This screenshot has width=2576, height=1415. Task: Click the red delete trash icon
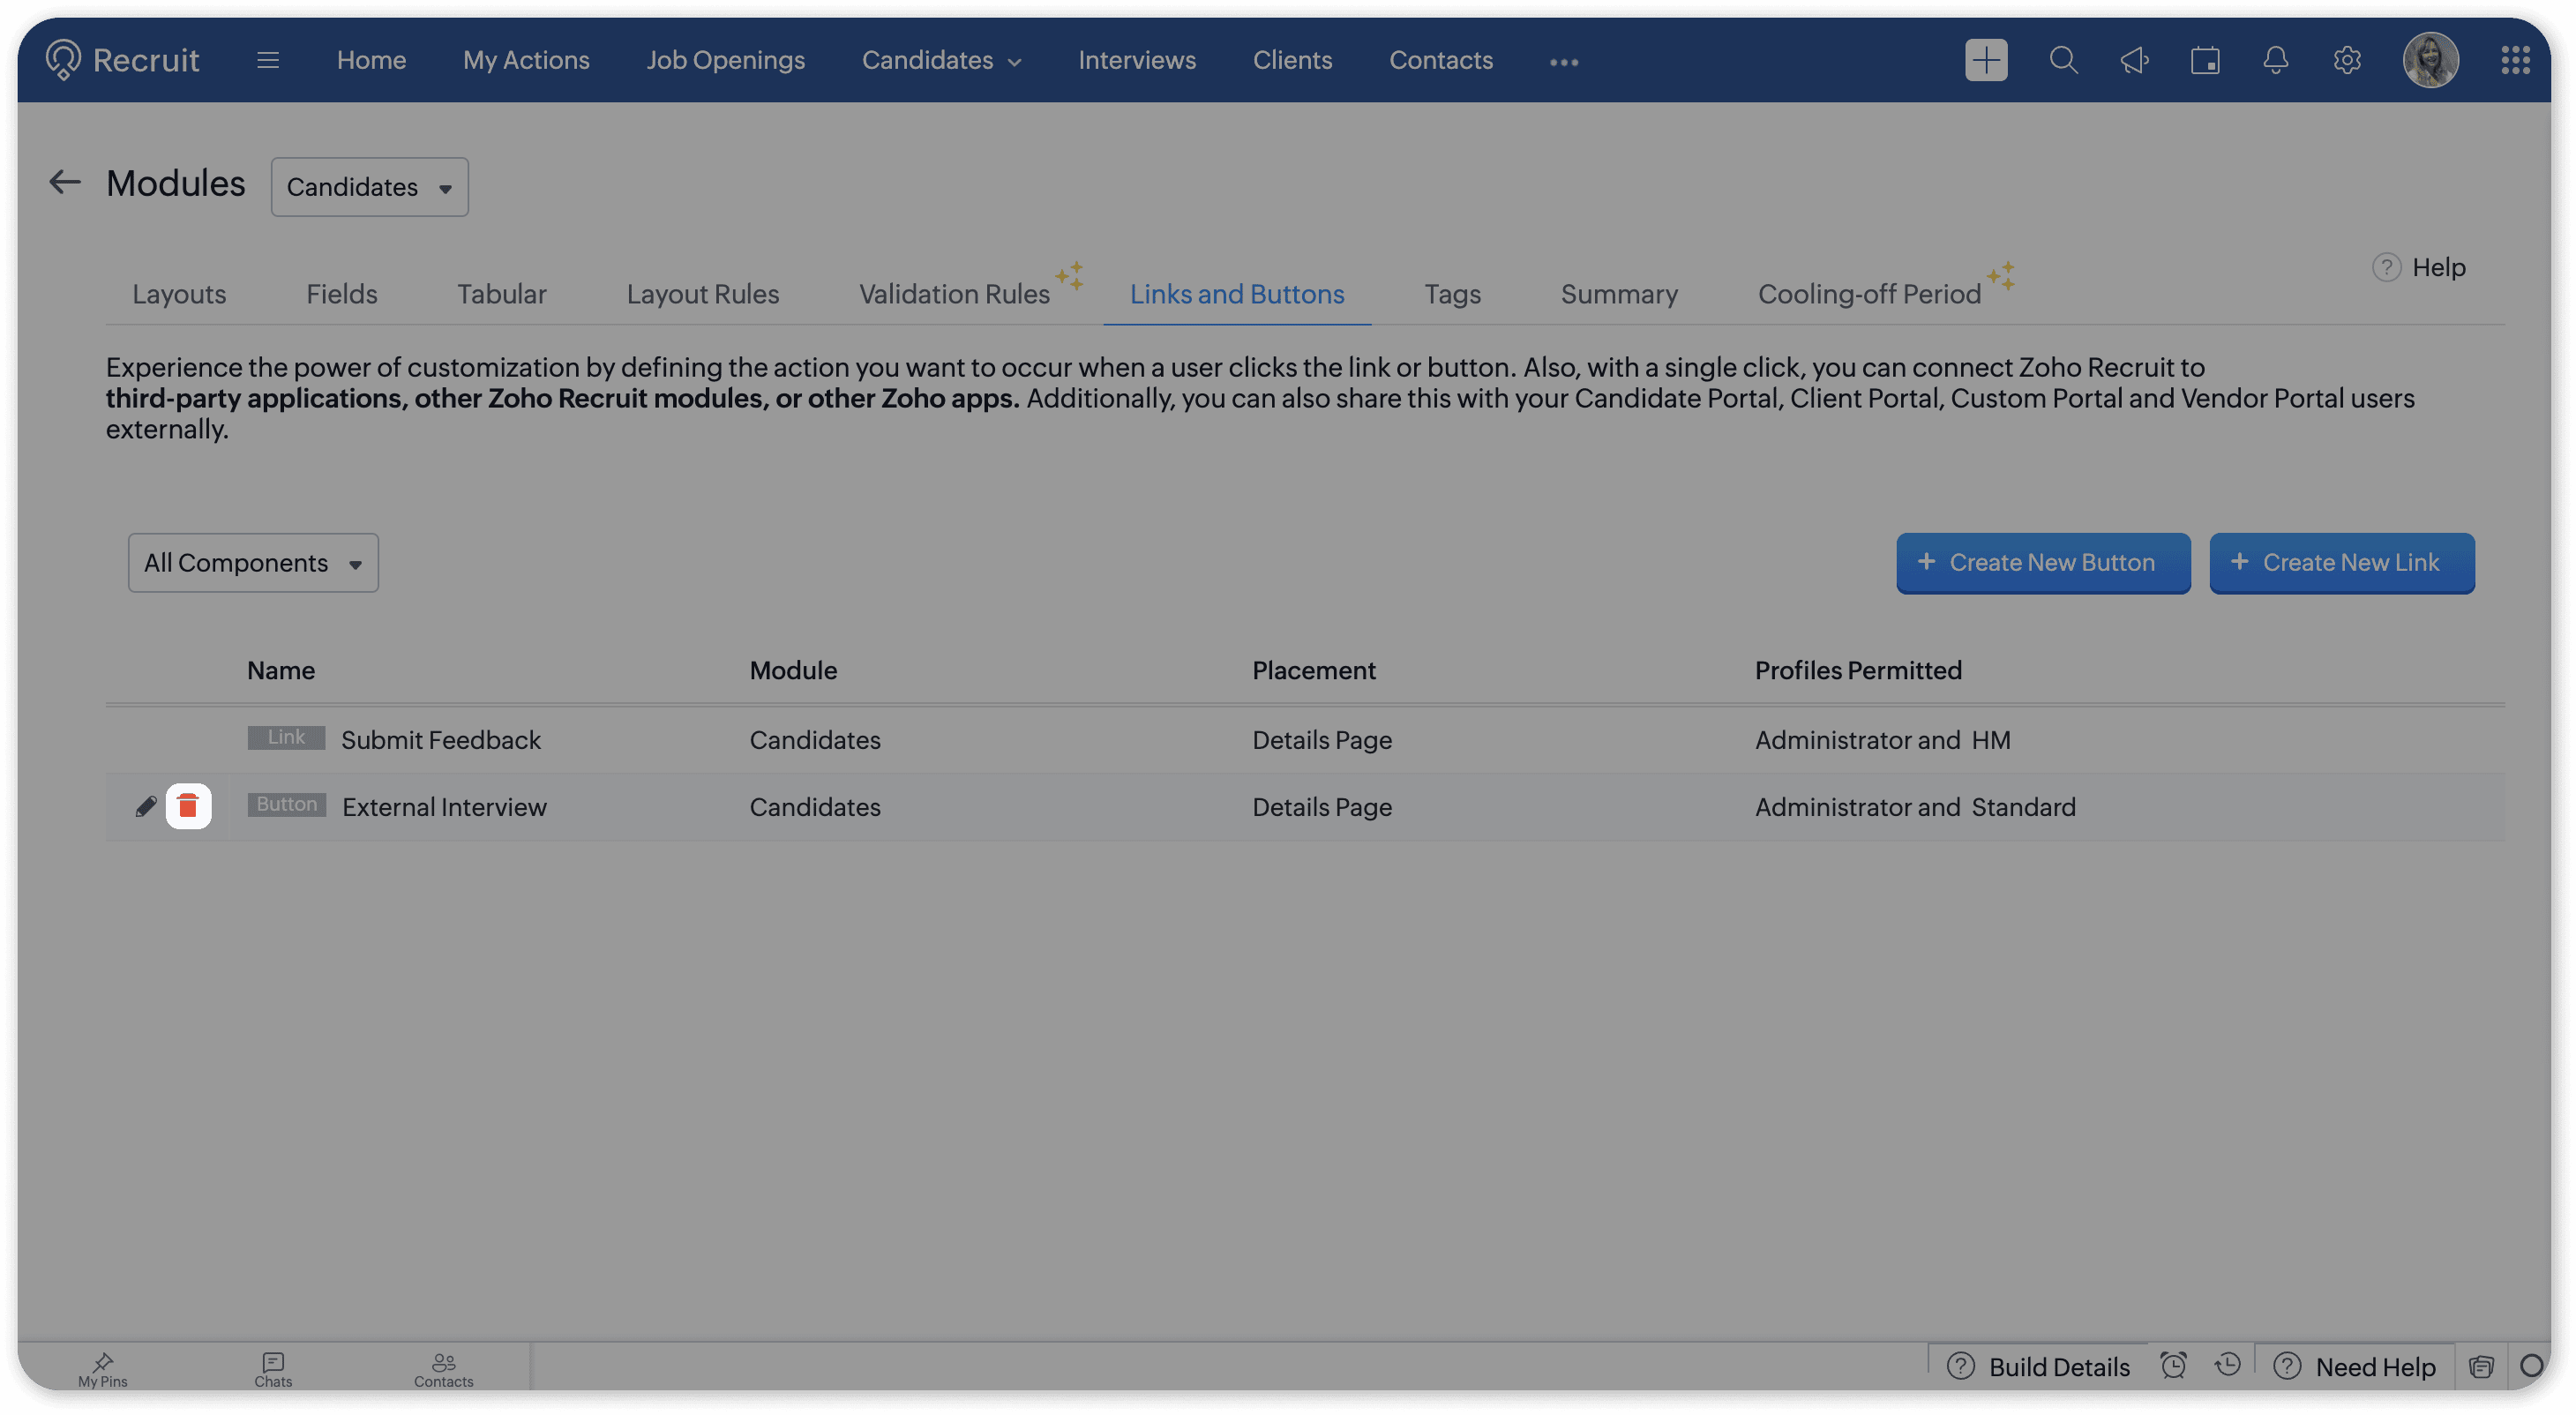pyautogui.click(x=188, y=806)
